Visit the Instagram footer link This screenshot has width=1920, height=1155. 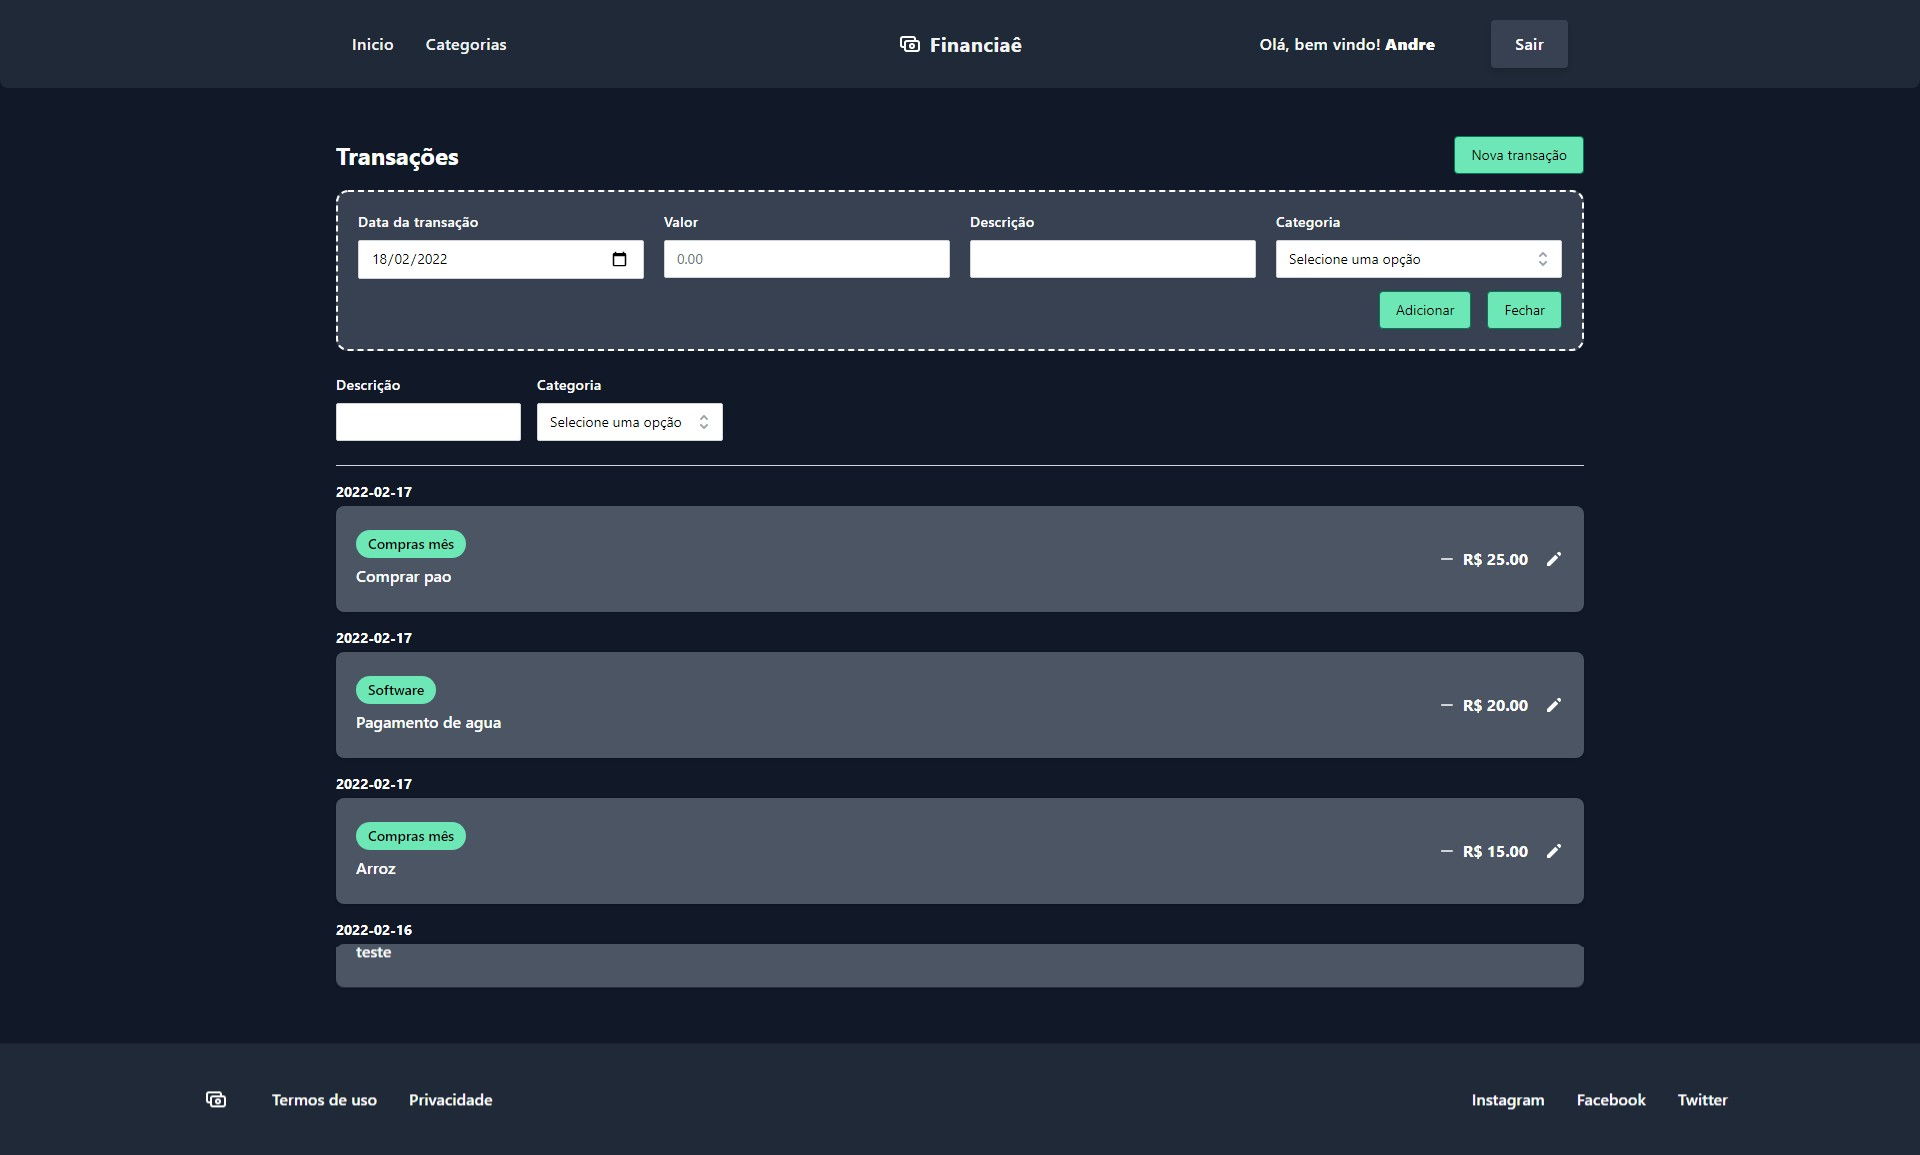[1507, 1099]
